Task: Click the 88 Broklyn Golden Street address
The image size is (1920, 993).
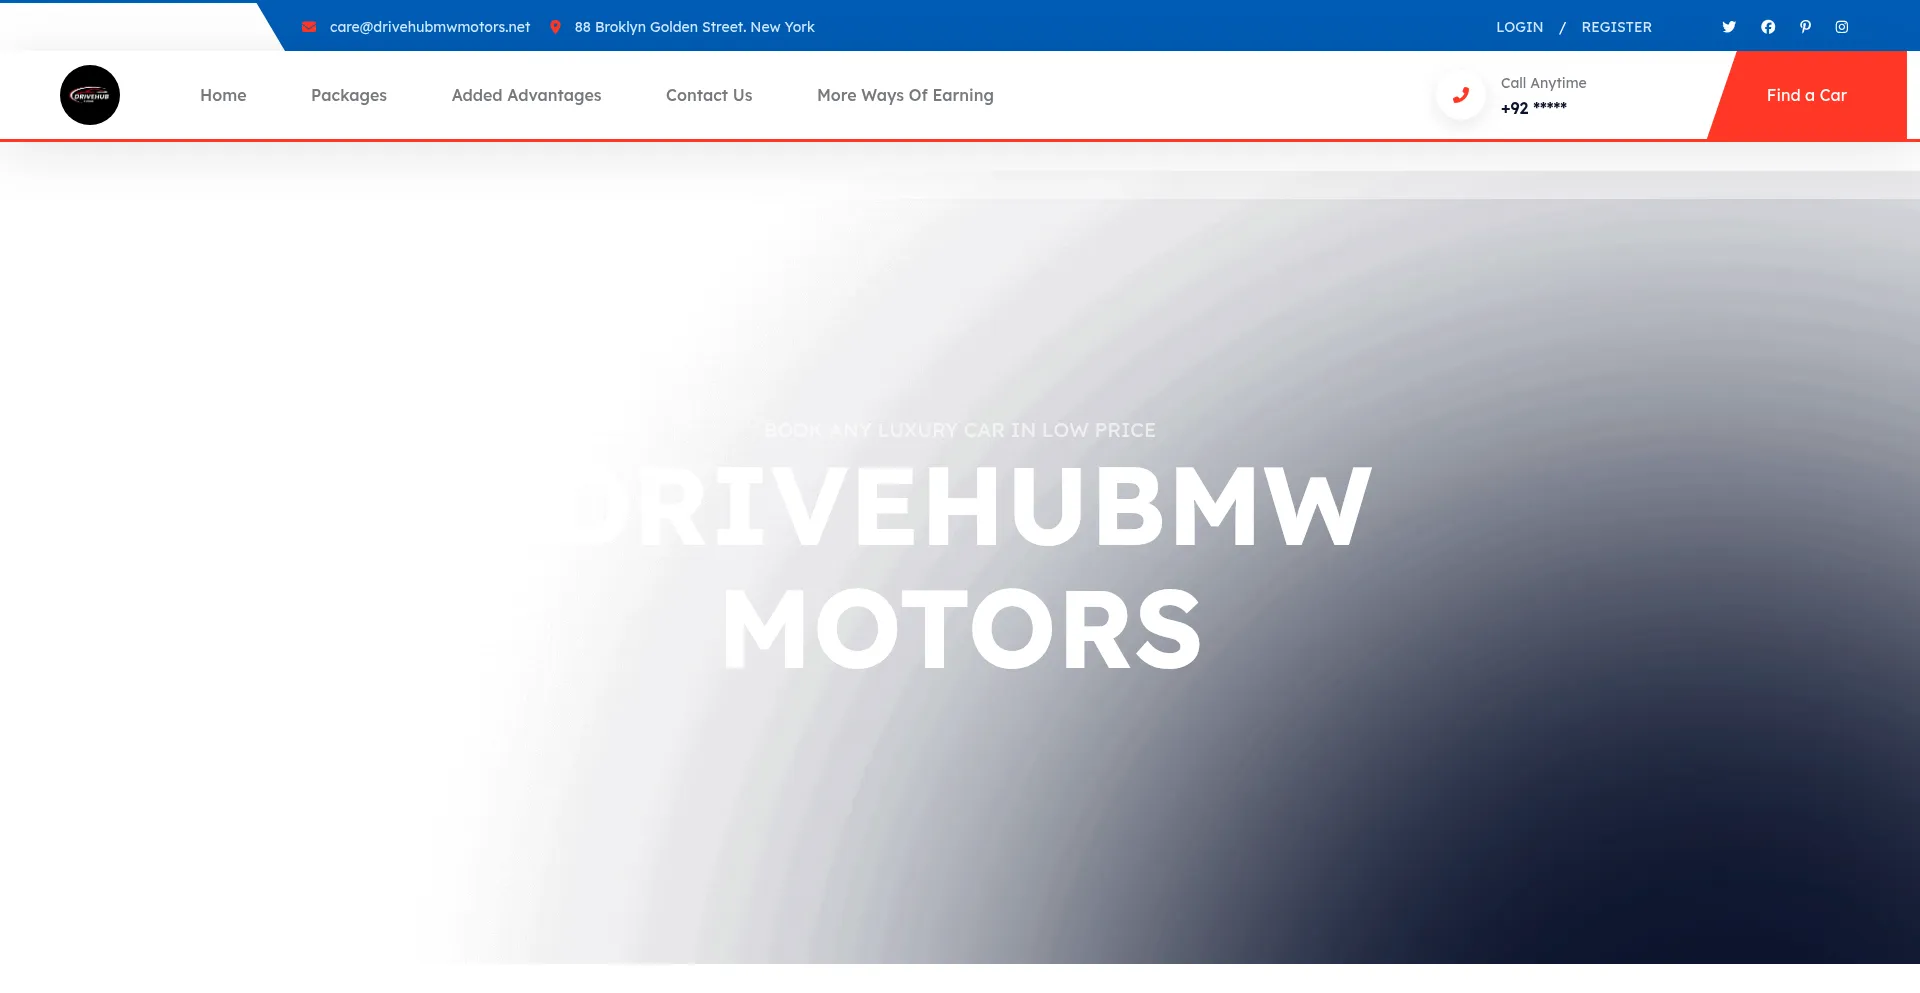Action: coord(694,27)
